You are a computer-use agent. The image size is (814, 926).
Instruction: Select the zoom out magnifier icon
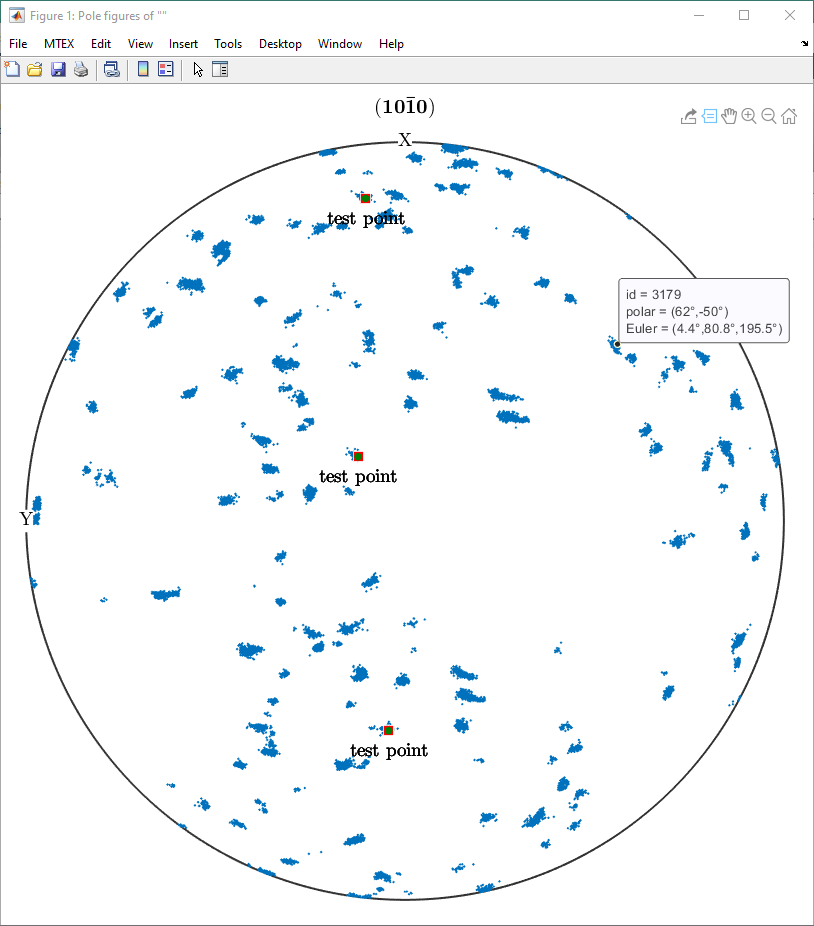(768, 116)
